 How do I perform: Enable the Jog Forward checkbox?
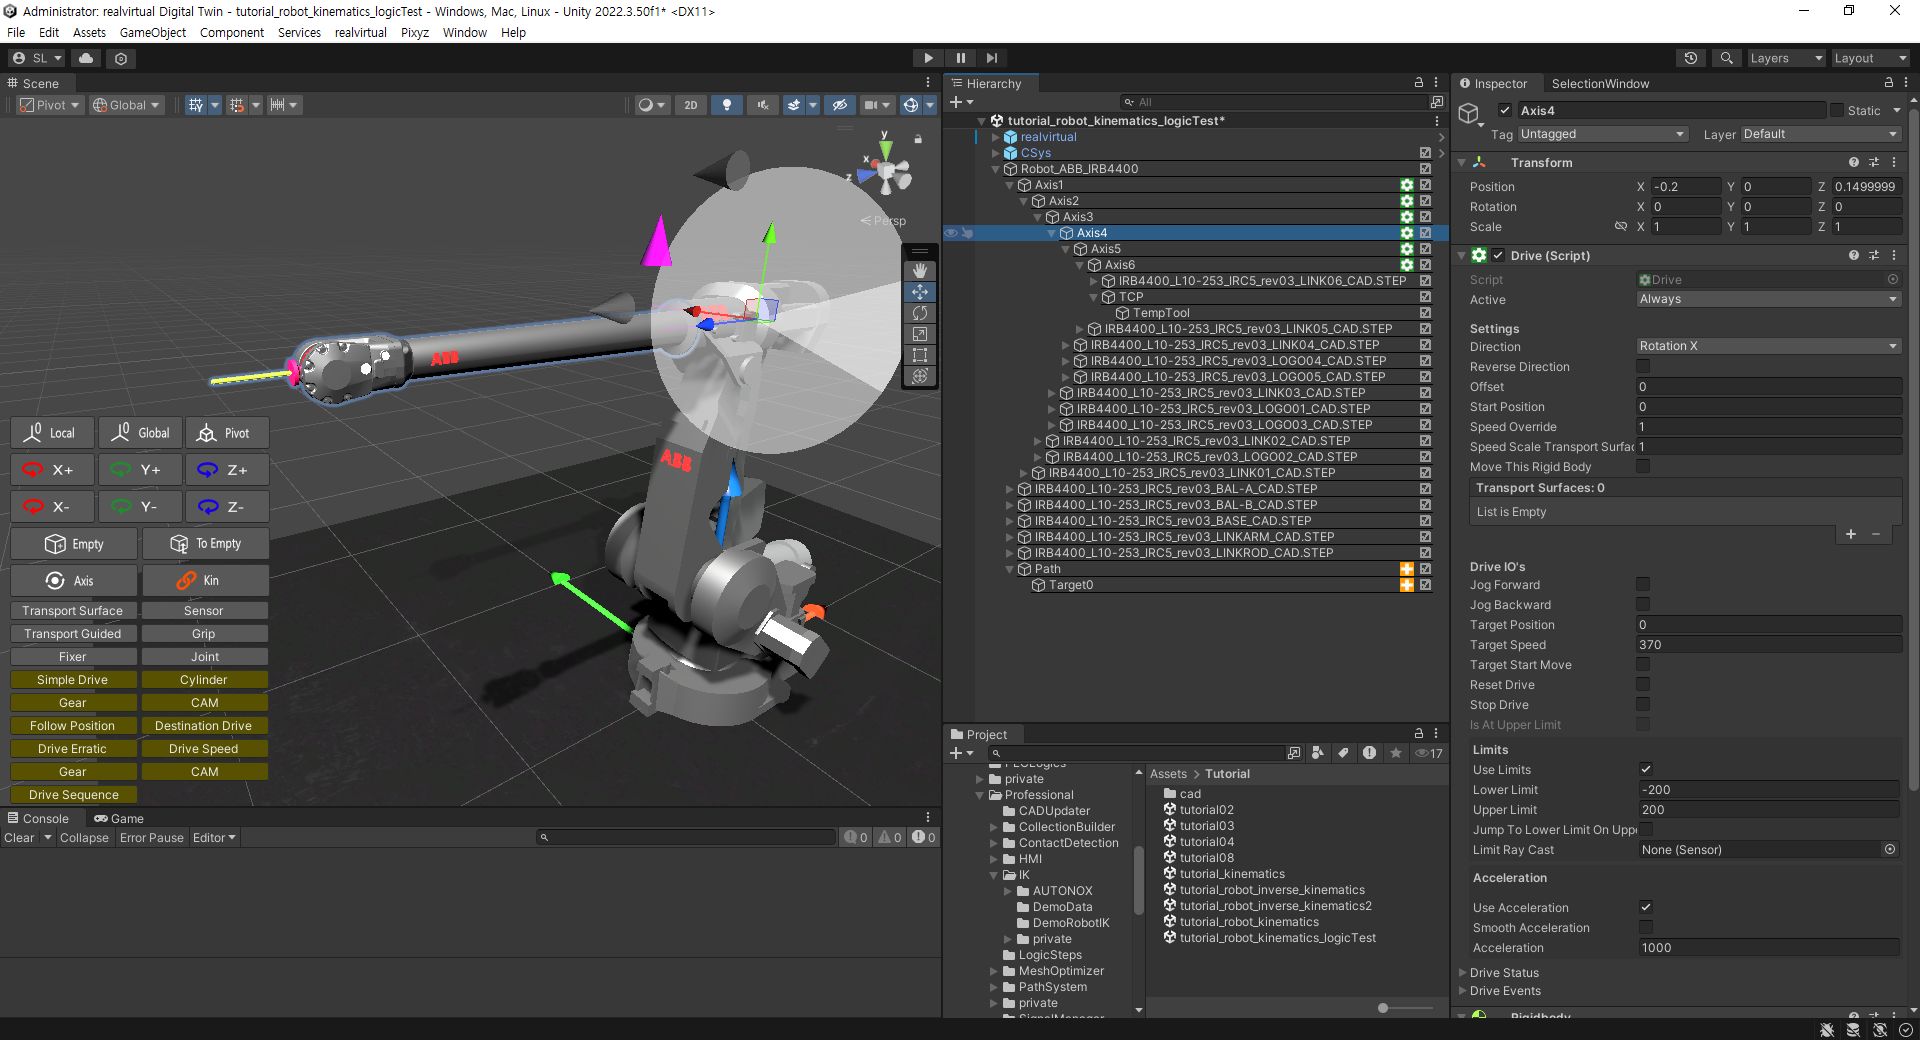tap(1643, 585)
